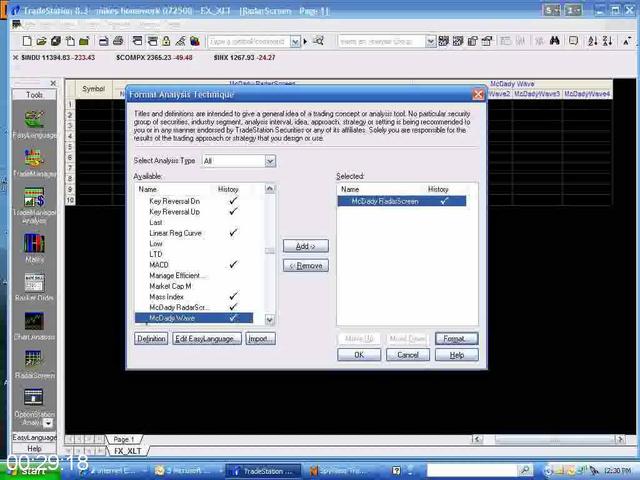Select the Page 1 worksheet tab

pos(124,439)
